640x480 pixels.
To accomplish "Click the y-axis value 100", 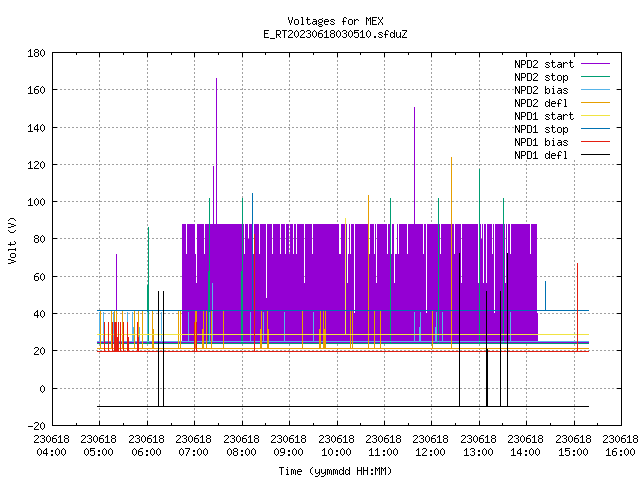I will [x=36, y=202].
